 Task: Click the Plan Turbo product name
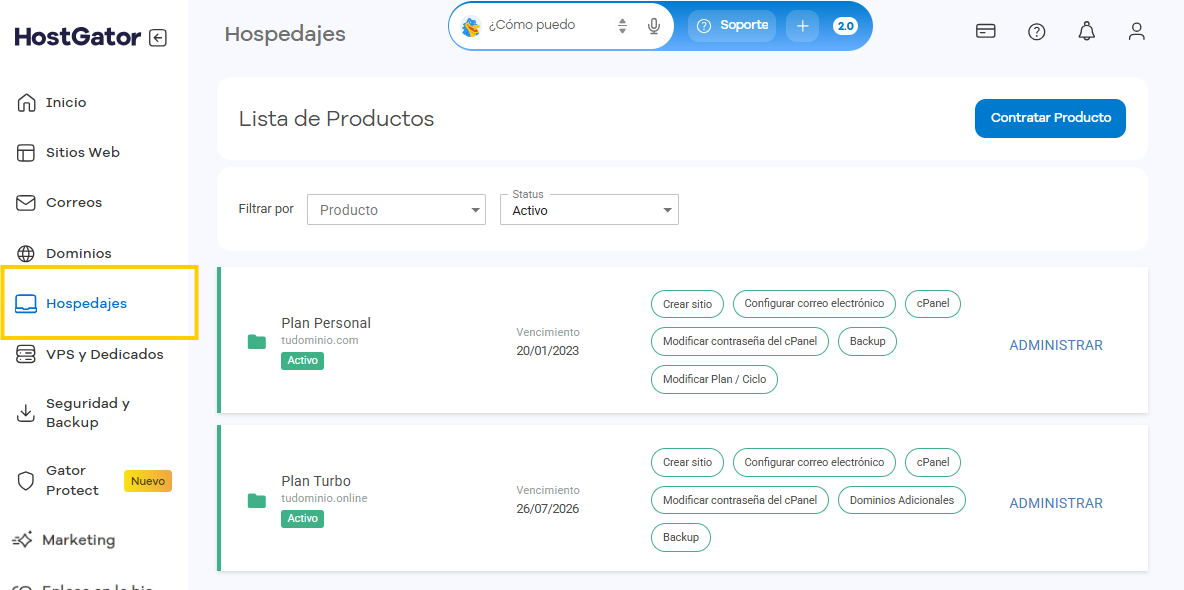pos(316,481)
